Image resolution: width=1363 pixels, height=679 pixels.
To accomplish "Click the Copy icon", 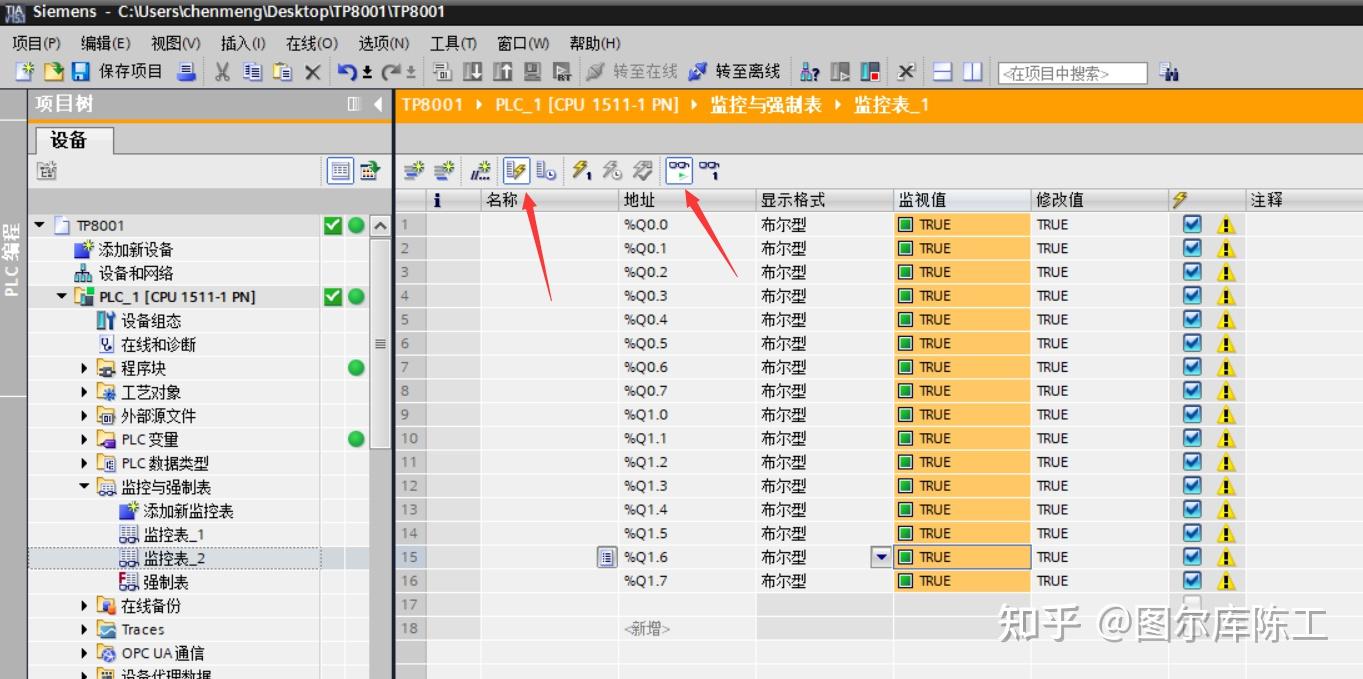I will click(253, 72).
